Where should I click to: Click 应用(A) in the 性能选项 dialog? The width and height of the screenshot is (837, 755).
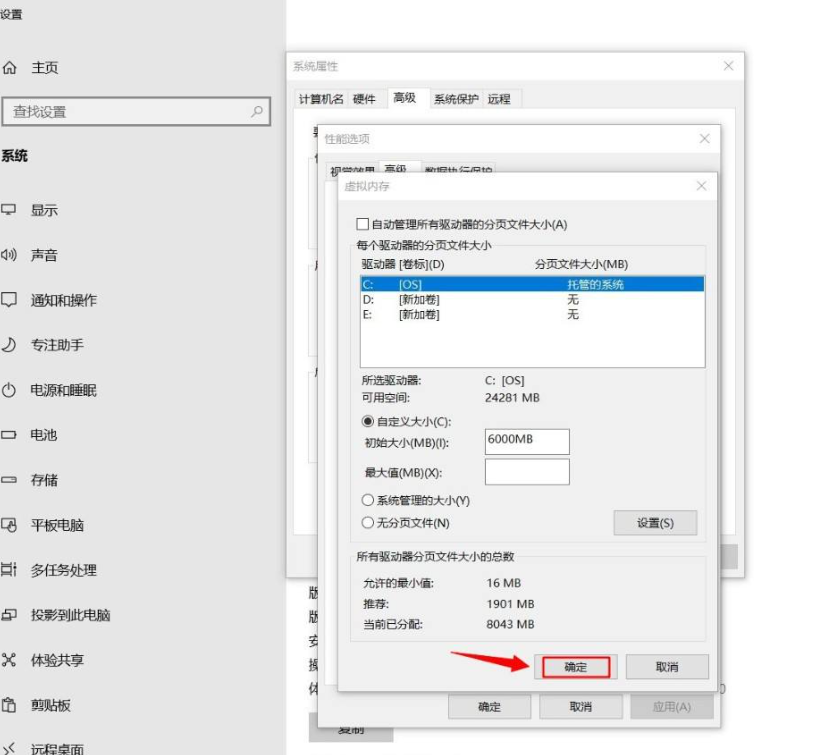pos(672,706)
